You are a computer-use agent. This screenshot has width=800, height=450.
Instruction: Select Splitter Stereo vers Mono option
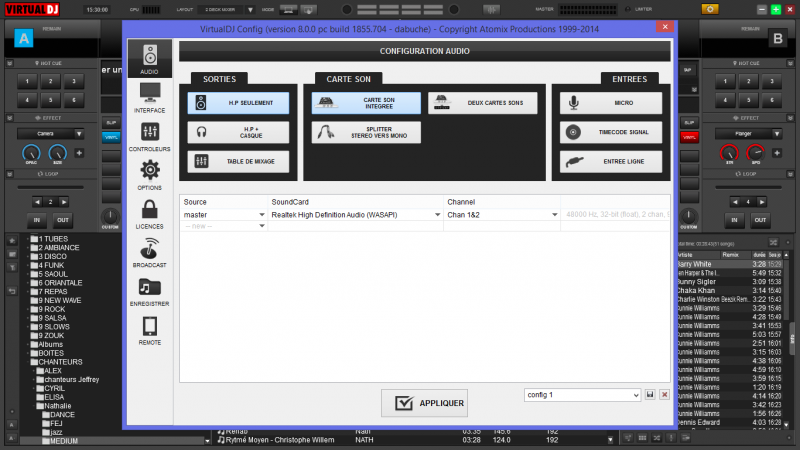366,133
